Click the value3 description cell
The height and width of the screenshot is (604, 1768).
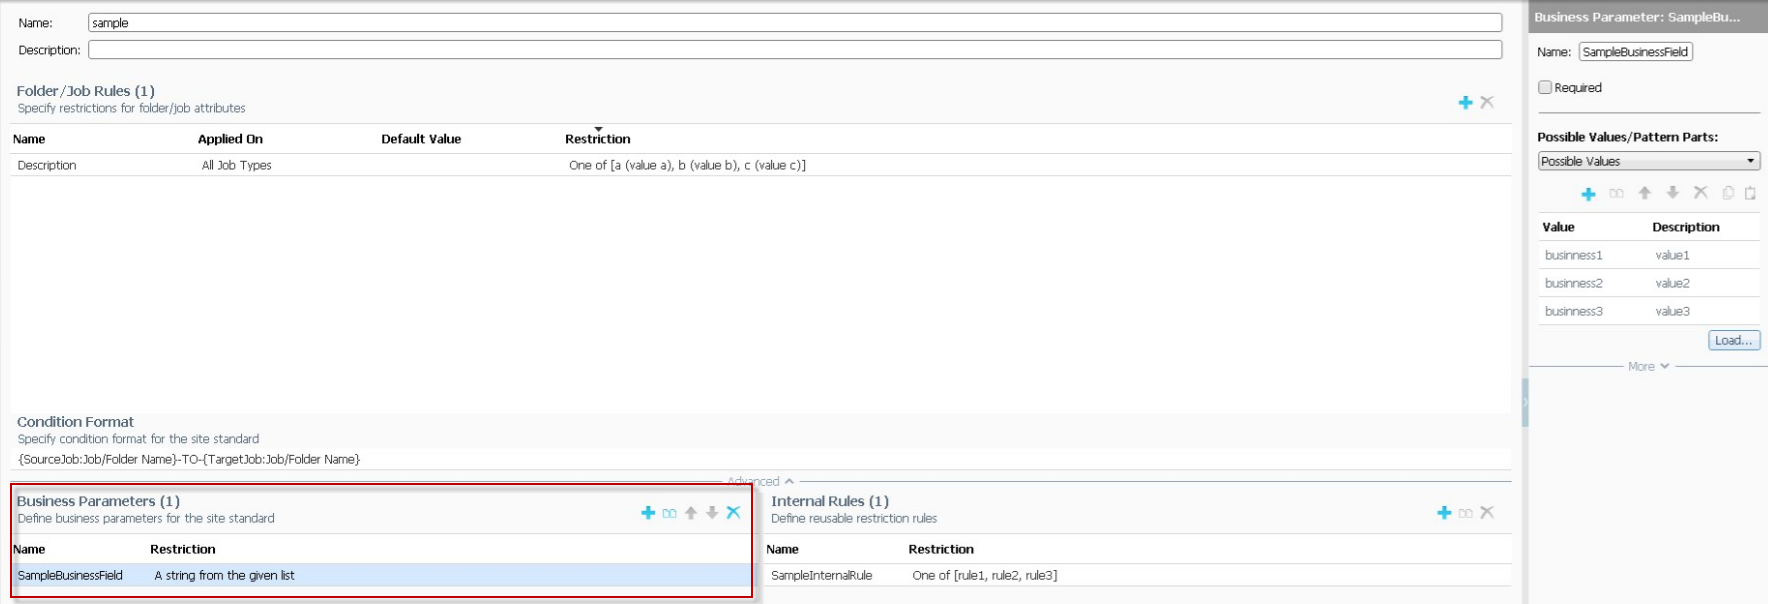(1672, 311)
